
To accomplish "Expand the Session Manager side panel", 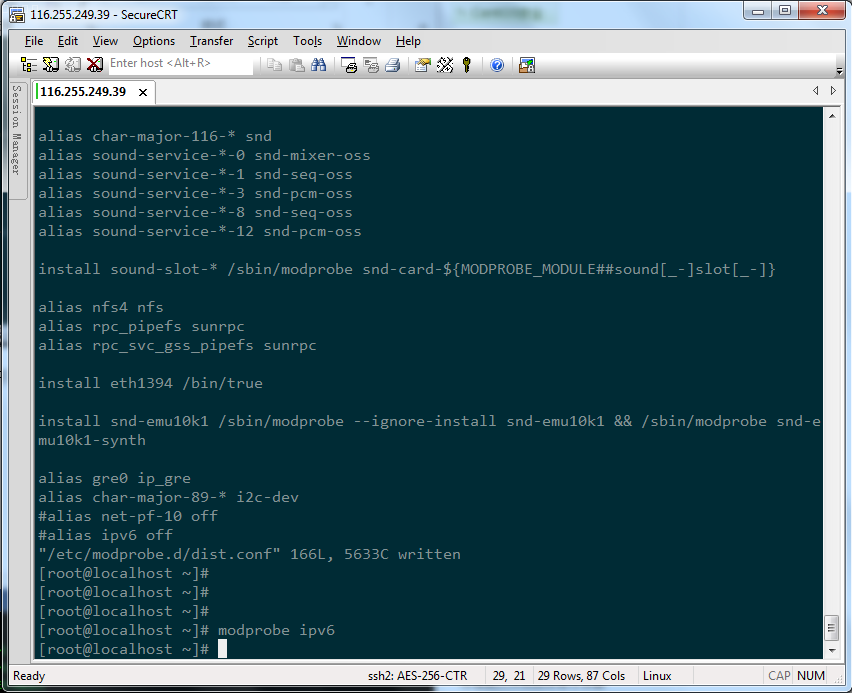I will (17, 130).
